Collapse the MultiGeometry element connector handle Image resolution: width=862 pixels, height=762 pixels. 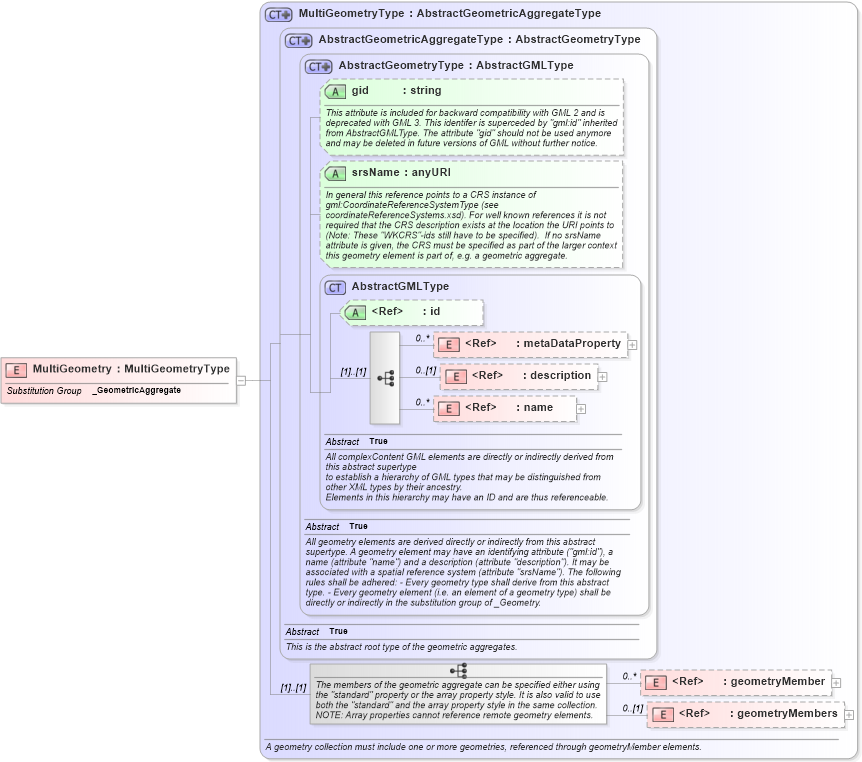241,380
